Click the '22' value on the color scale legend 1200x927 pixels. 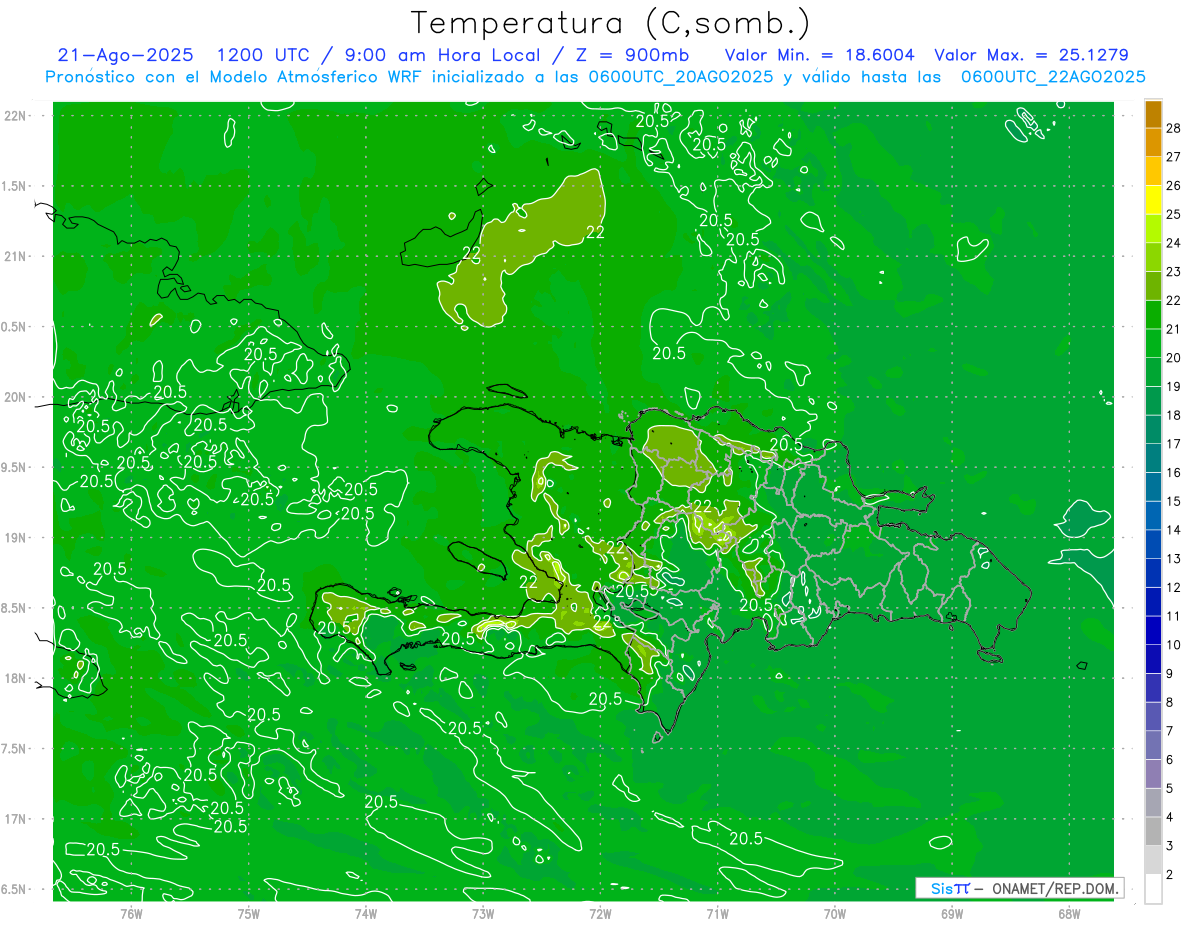[1174, 300]
